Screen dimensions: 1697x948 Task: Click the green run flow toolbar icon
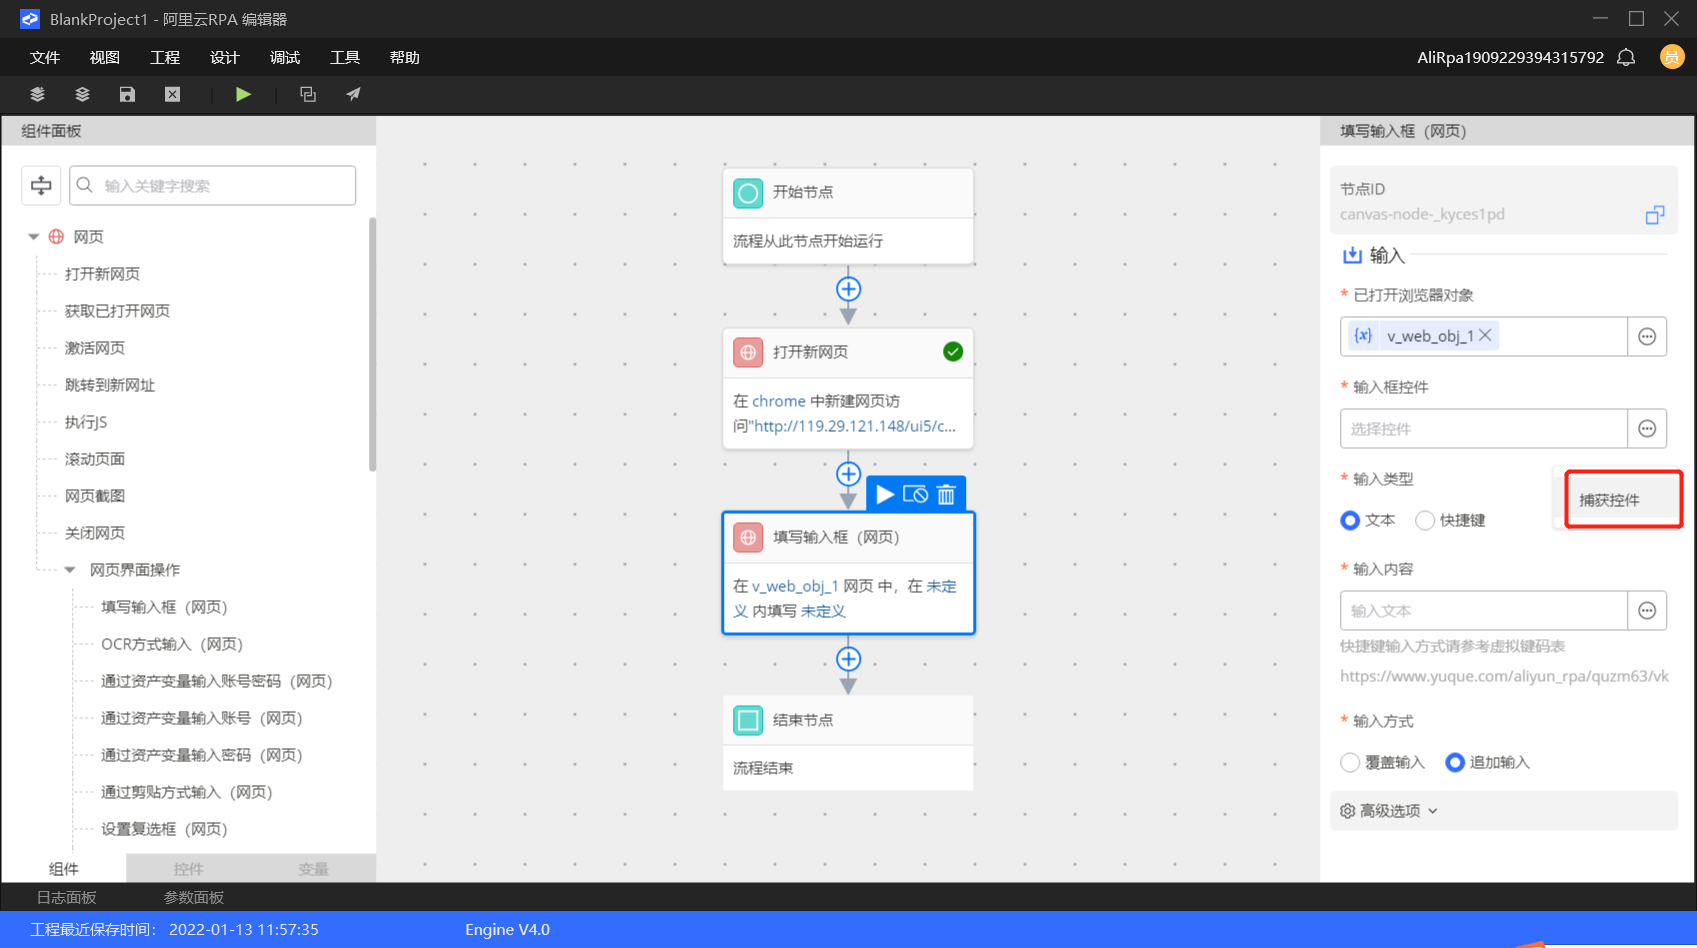click(243, 94)
